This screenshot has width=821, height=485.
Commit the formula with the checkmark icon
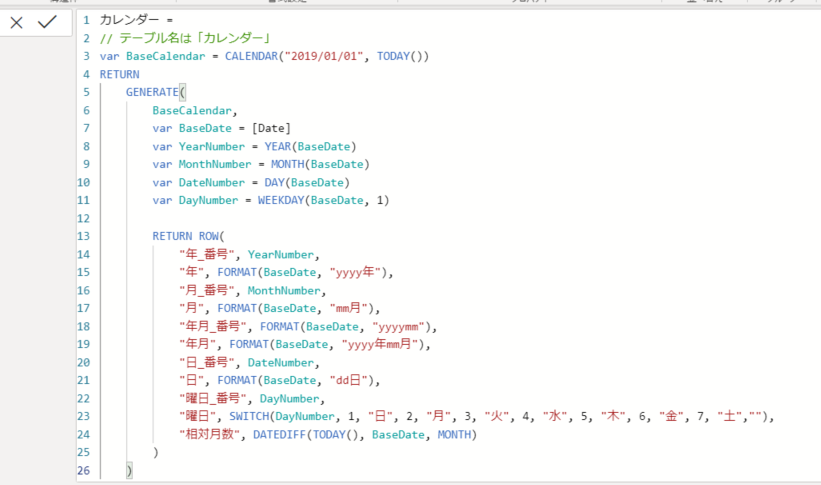(47, 22)
